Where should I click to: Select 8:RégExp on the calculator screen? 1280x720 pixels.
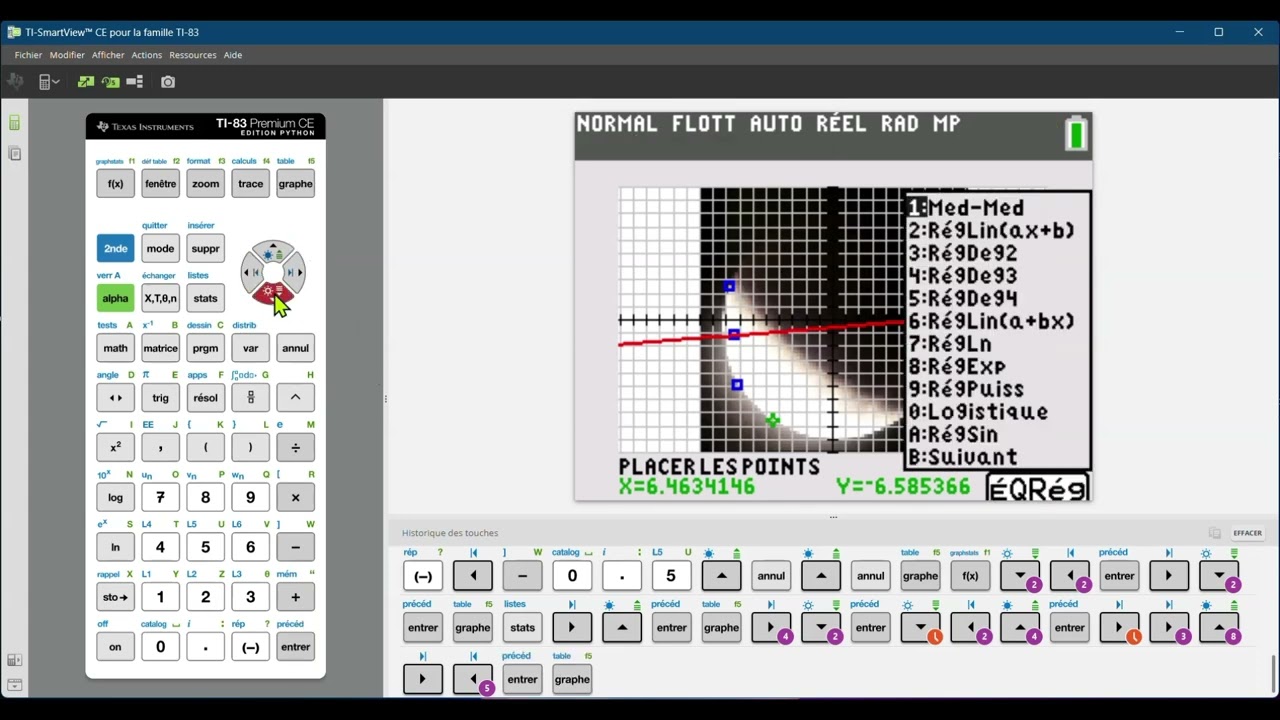957,367
